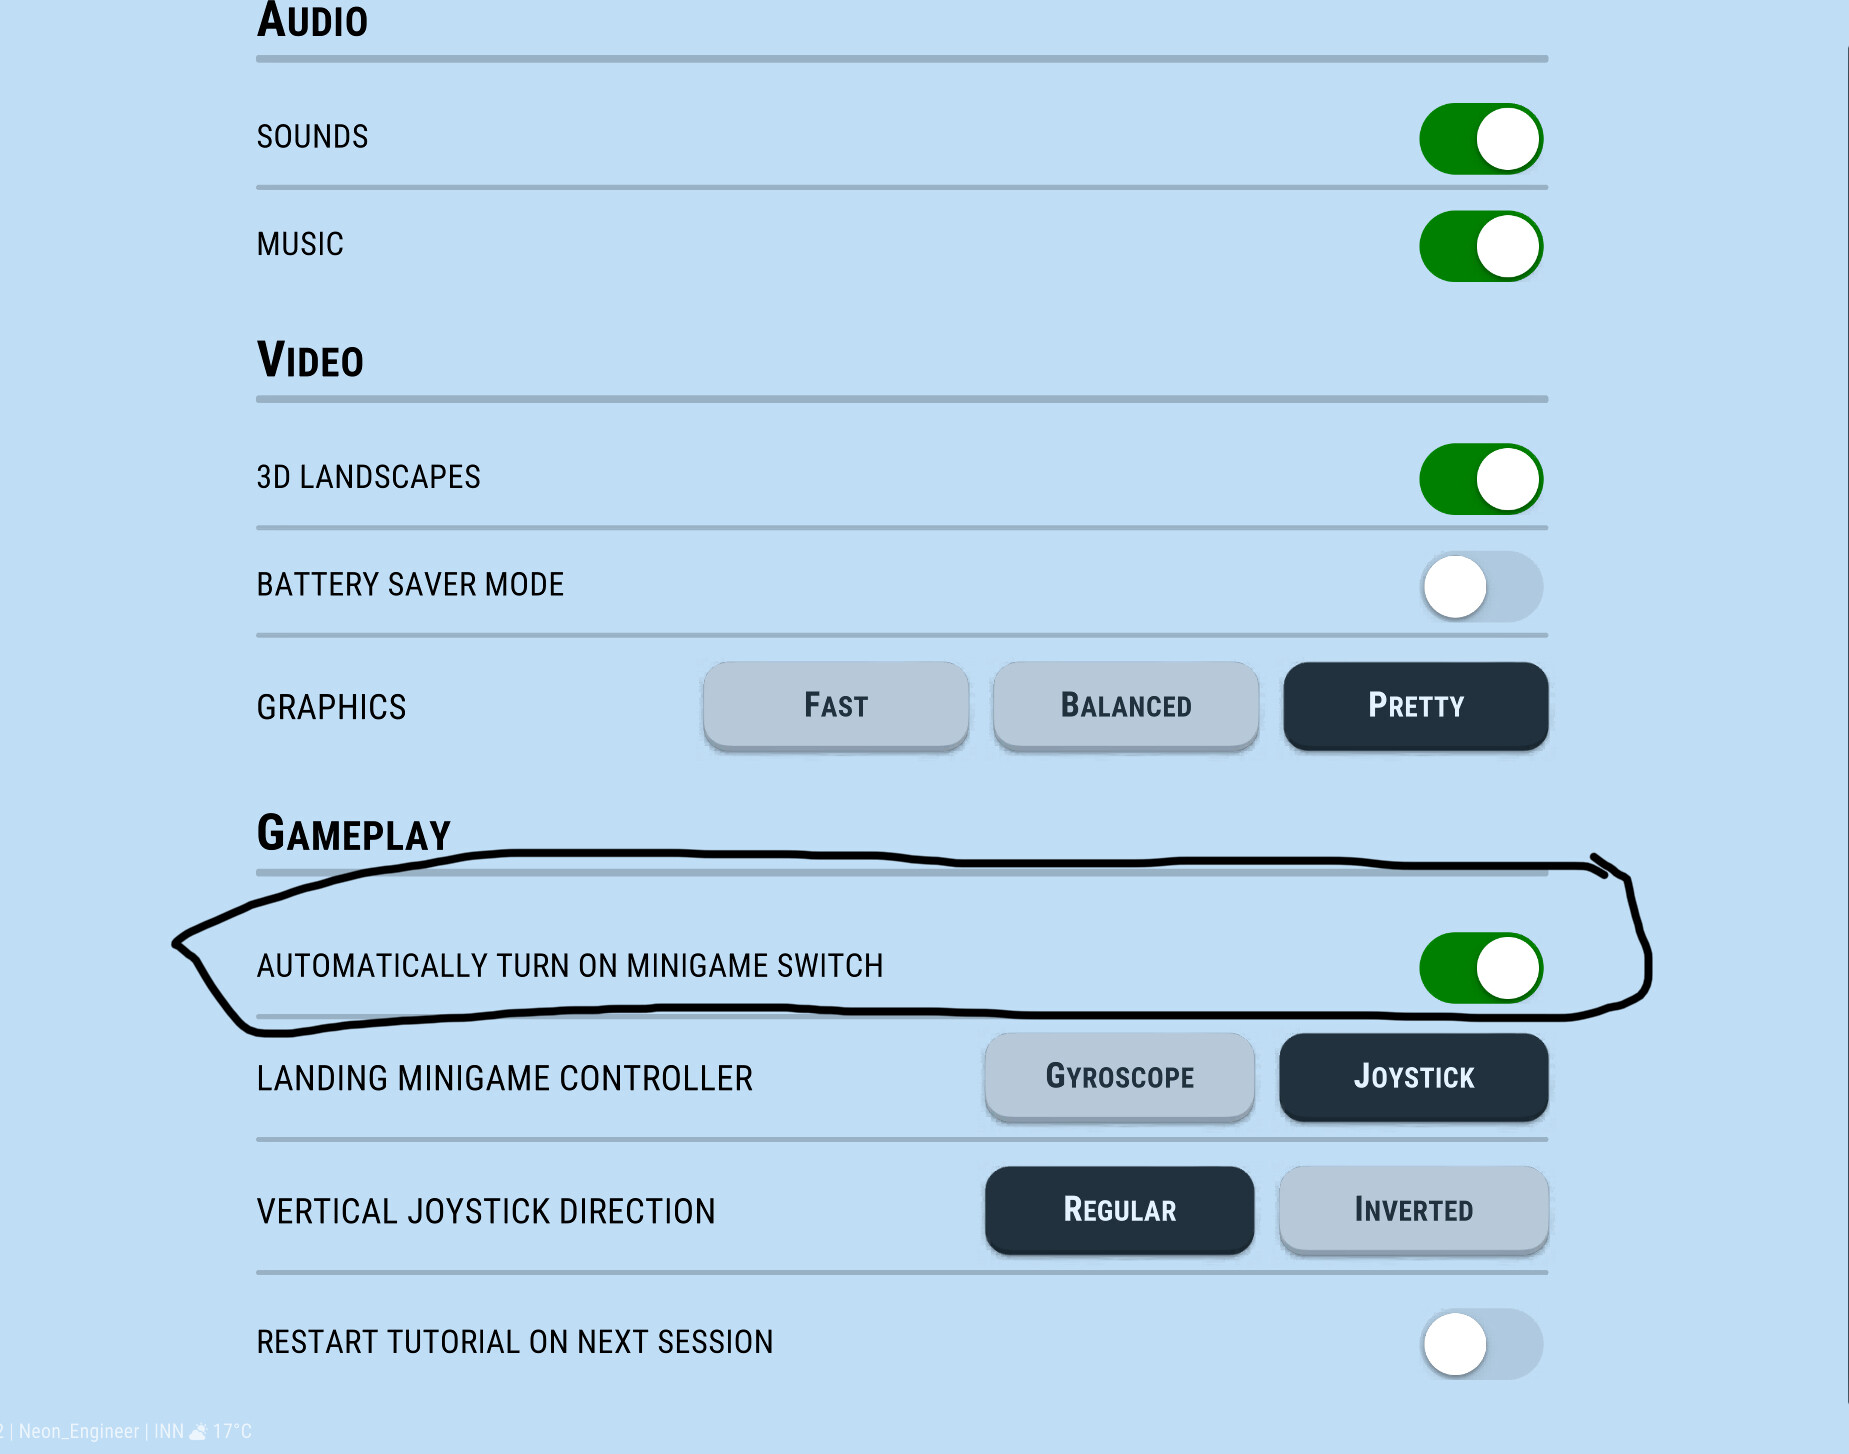Enable restart tutorial on next session
The width and height of the screenshot is (1849, 1454).
(x=1481, y=1344)
